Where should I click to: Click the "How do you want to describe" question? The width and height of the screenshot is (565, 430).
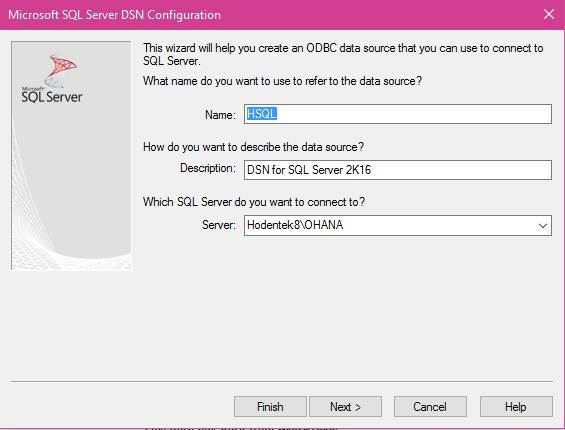253,147
